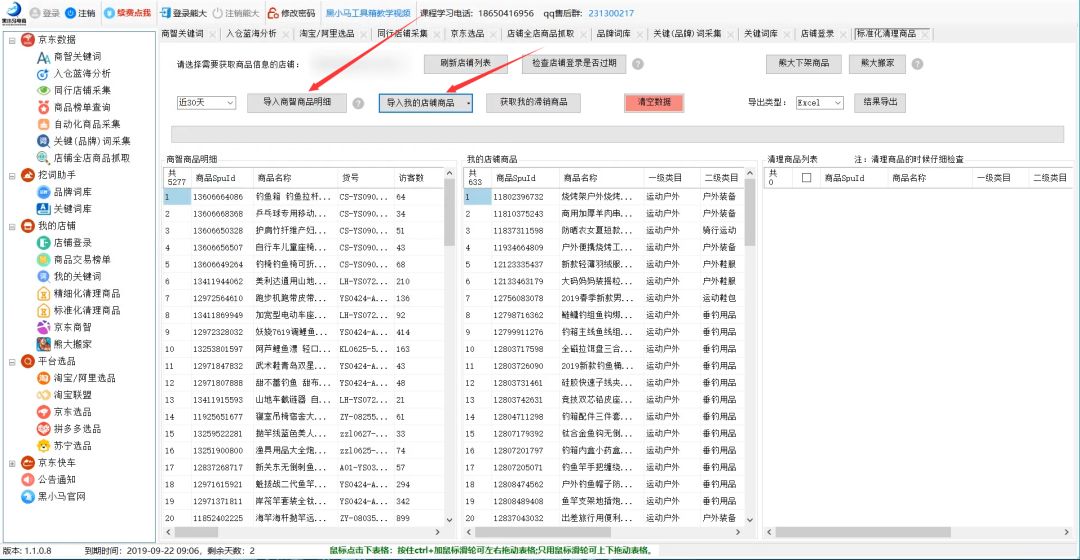The width and height of the screenshot is (1080, 560).
Task: Click the 结果导出 button
Action: pos(879,102)
